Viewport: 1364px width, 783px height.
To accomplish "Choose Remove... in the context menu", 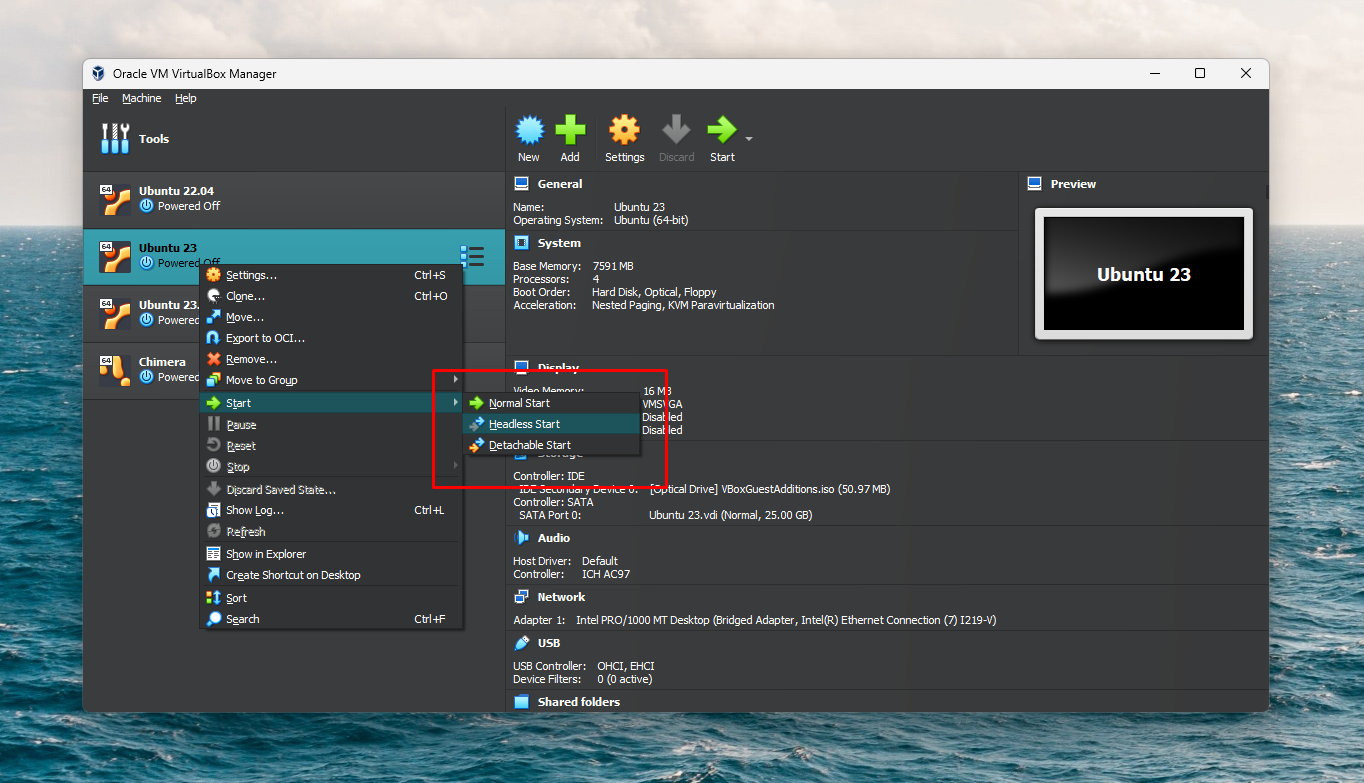I will (331, 359).
